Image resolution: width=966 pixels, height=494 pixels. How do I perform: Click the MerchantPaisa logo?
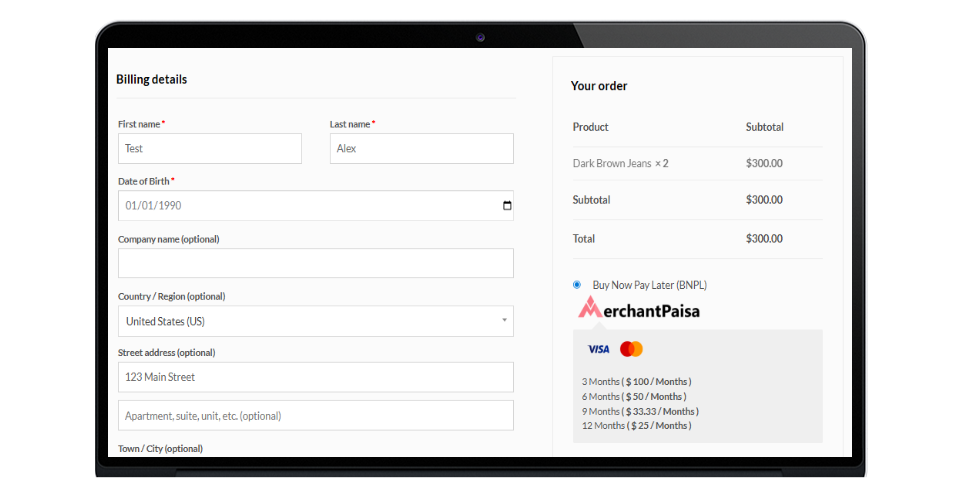[639, 309]
